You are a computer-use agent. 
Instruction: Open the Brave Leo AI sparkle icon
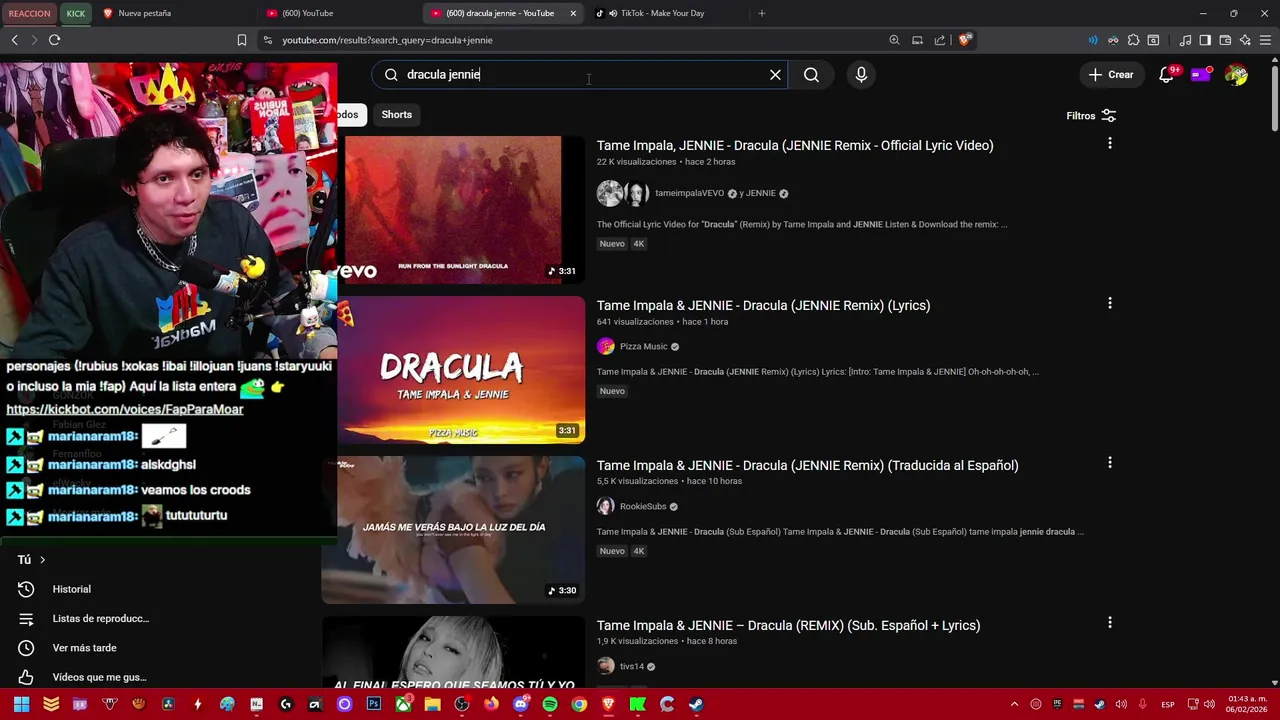click(1245, 41)
